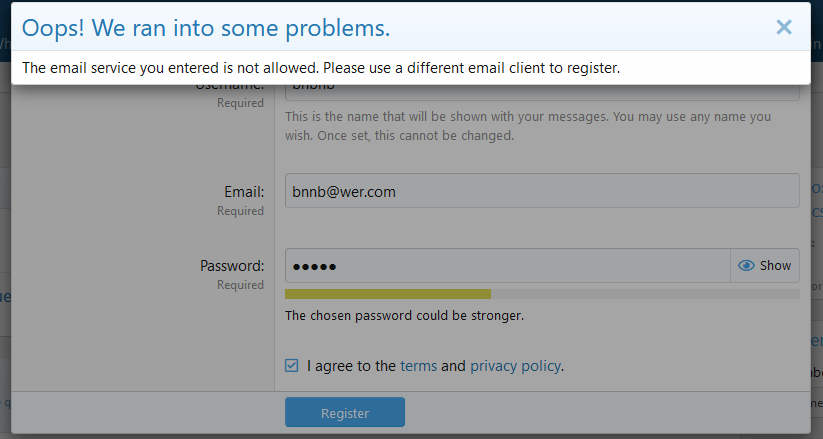Click the 'I agree to the' label text
The height and width of the screenshot is (439, 823).
pyautogui.click(x=351, y=366)
